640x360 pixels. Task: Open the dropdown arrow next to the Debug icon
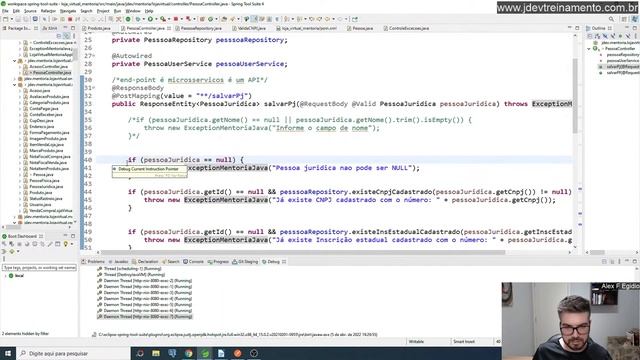144,19
